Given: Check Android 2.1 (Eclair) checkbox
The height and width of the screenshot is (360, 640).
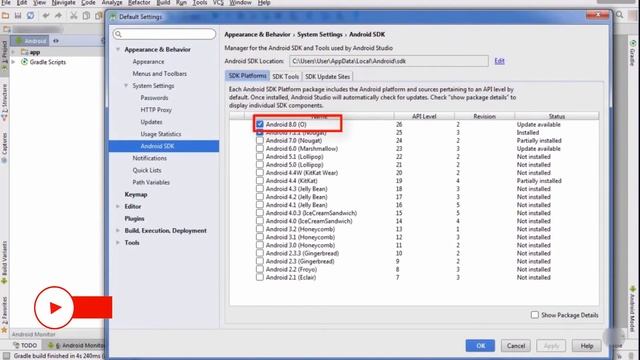Looking at the screenshot, I should point(260,277).
